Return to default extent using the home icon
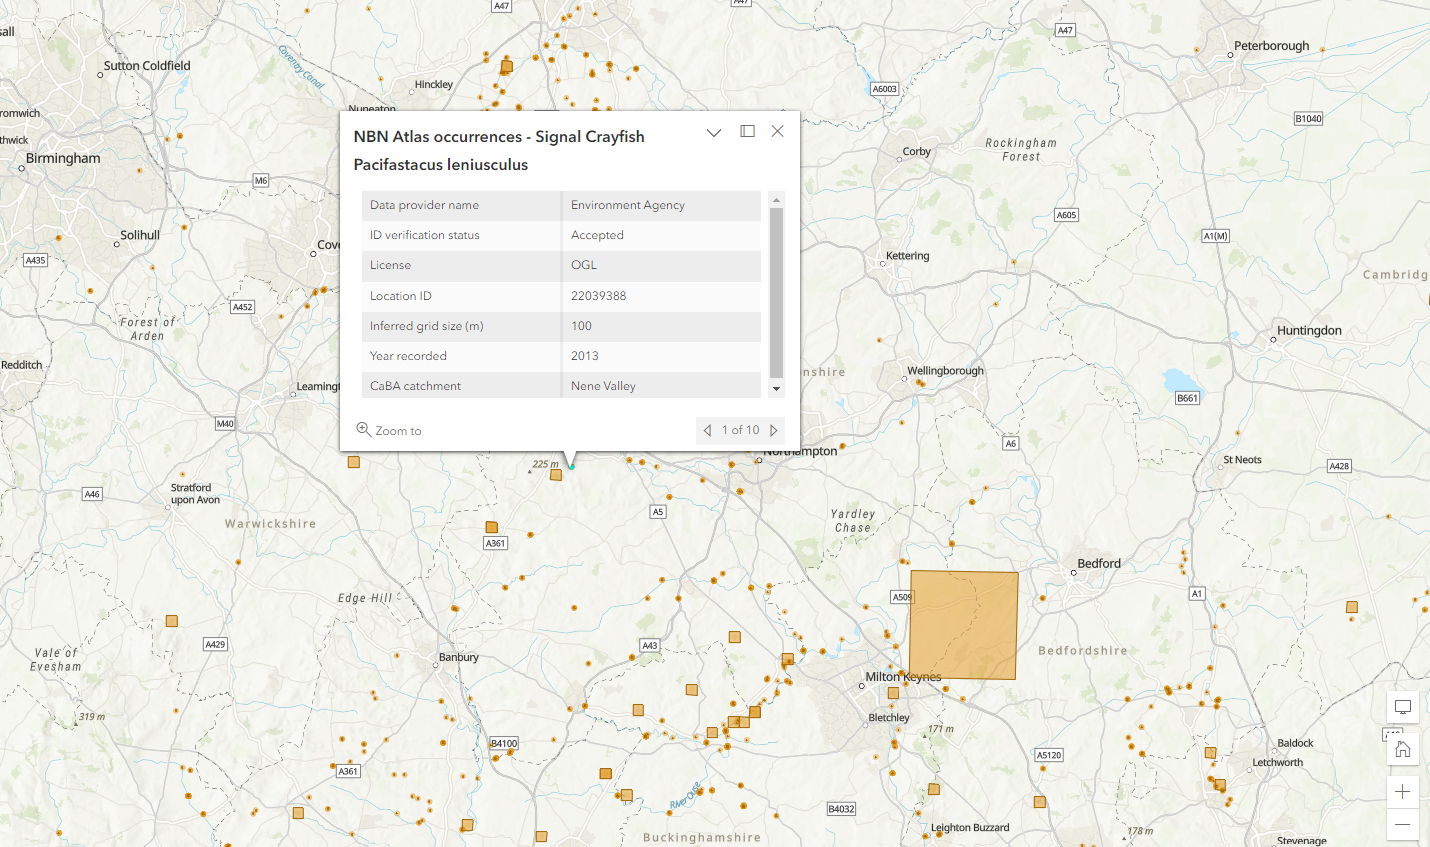This screenshot has width=1430, height=847. coord(1402,749)
